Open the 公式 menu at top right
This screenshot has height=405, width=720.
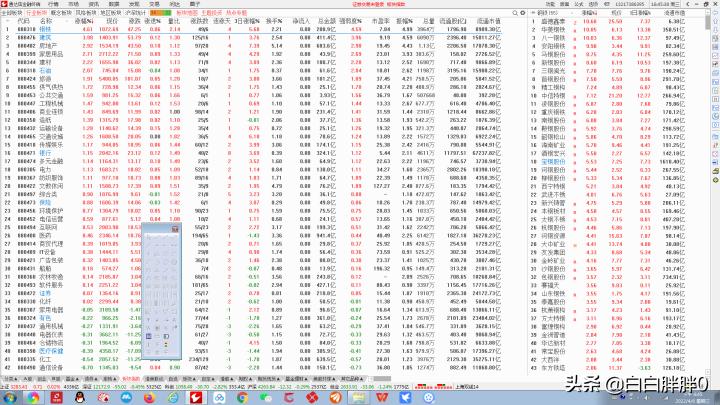point(579,4)
